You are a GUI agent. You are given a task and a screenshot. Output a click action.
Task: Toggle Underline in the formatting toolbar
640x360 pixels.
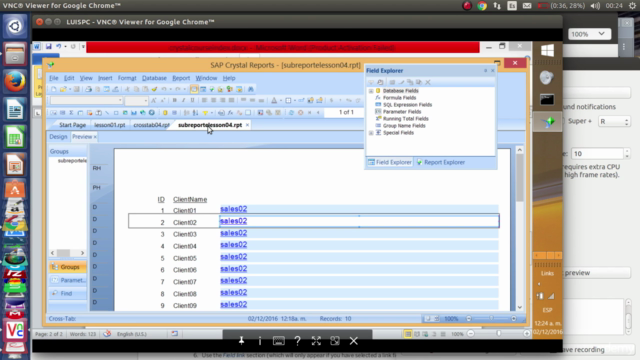pyautogui.click(x=192, y=100)
